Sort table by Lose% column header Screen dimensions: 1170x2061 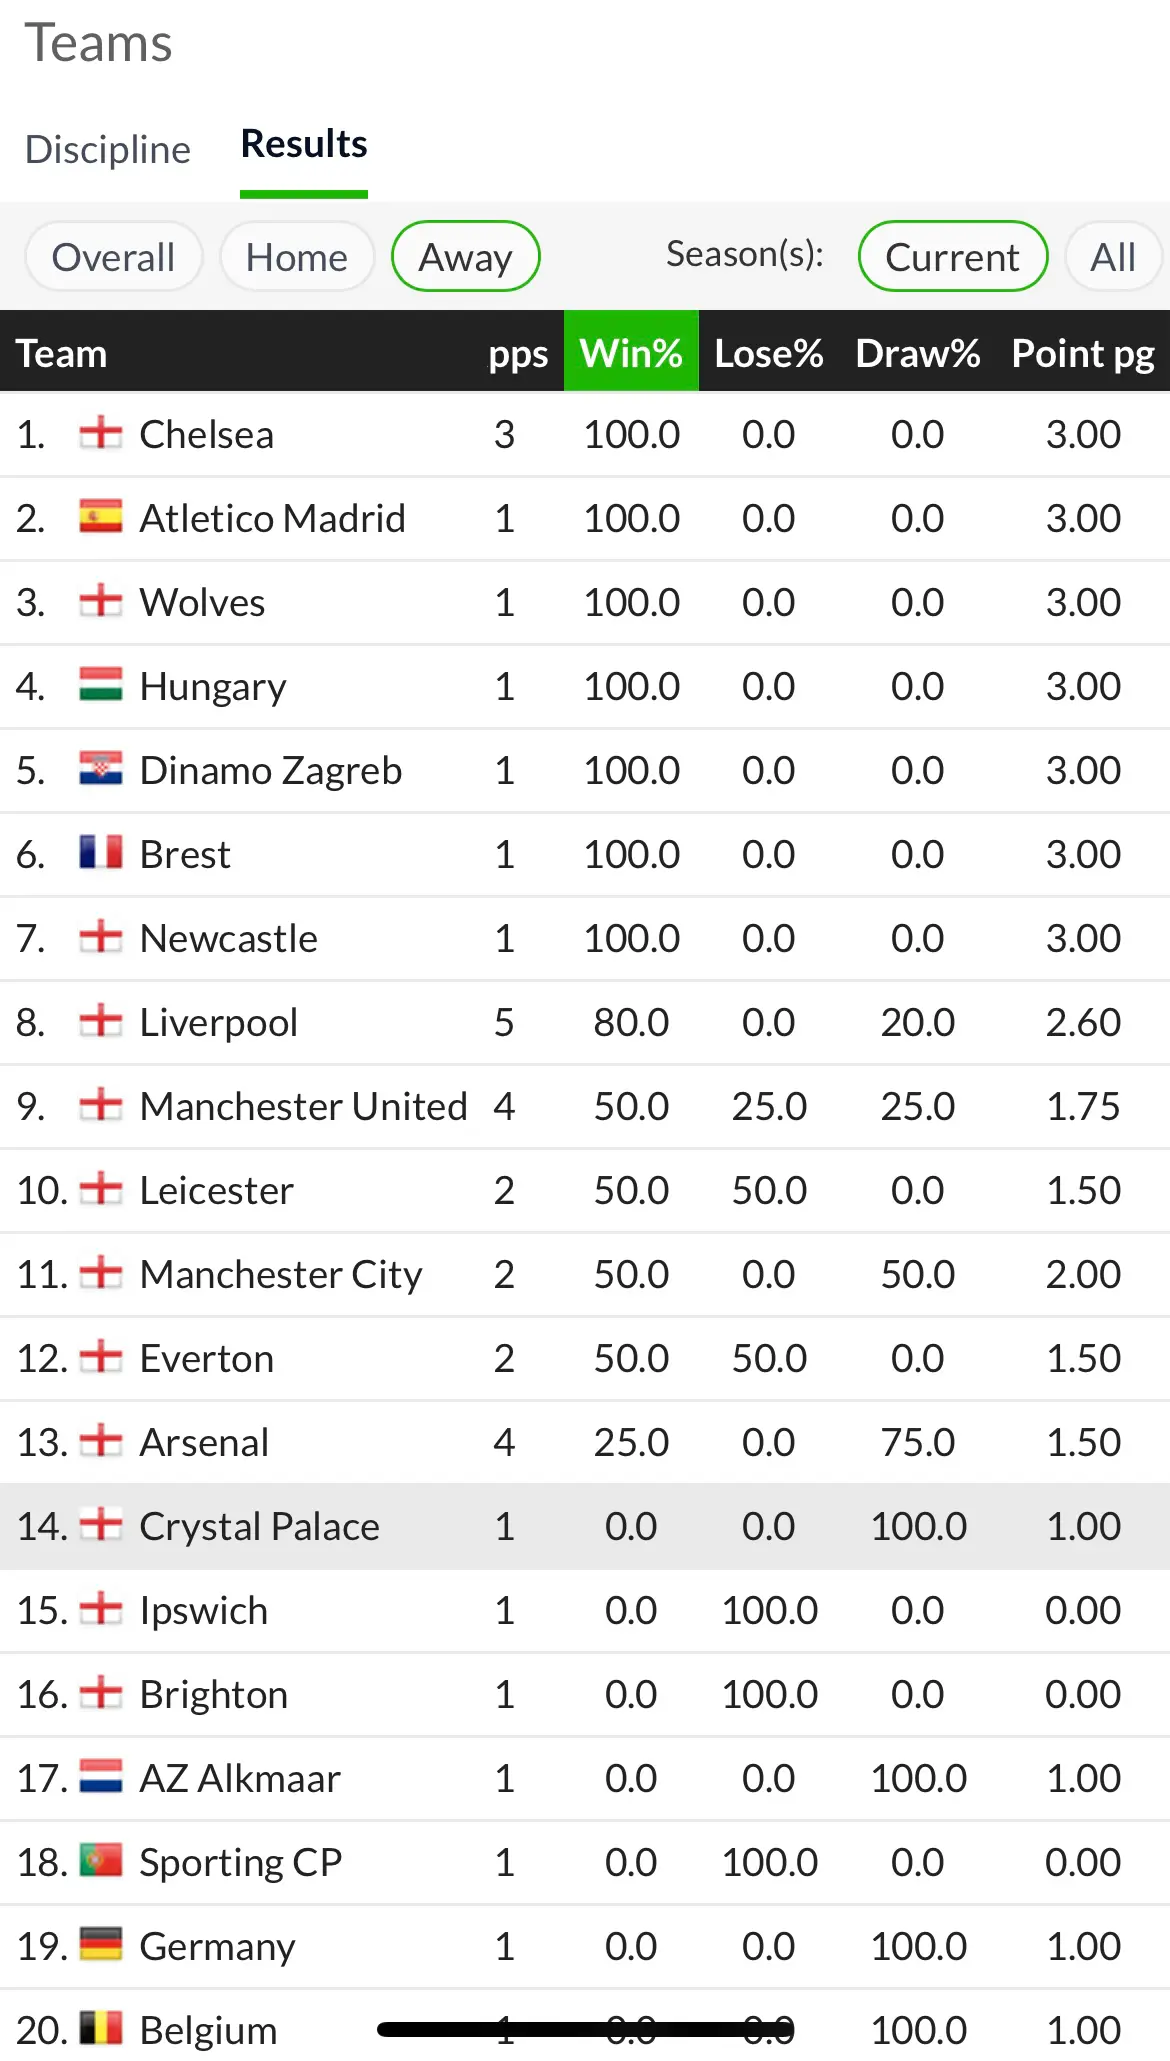pos(769,352)
